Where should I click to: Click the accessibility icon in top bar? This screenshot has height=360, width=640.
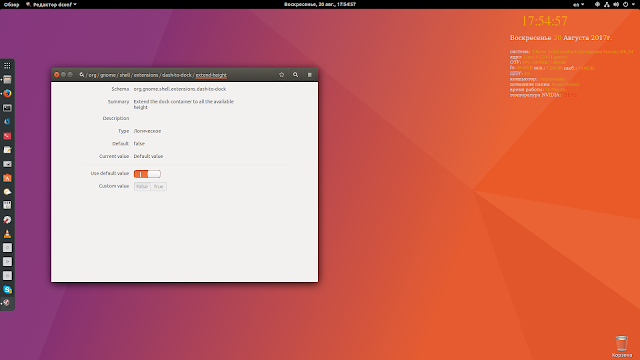pos(597,4)
